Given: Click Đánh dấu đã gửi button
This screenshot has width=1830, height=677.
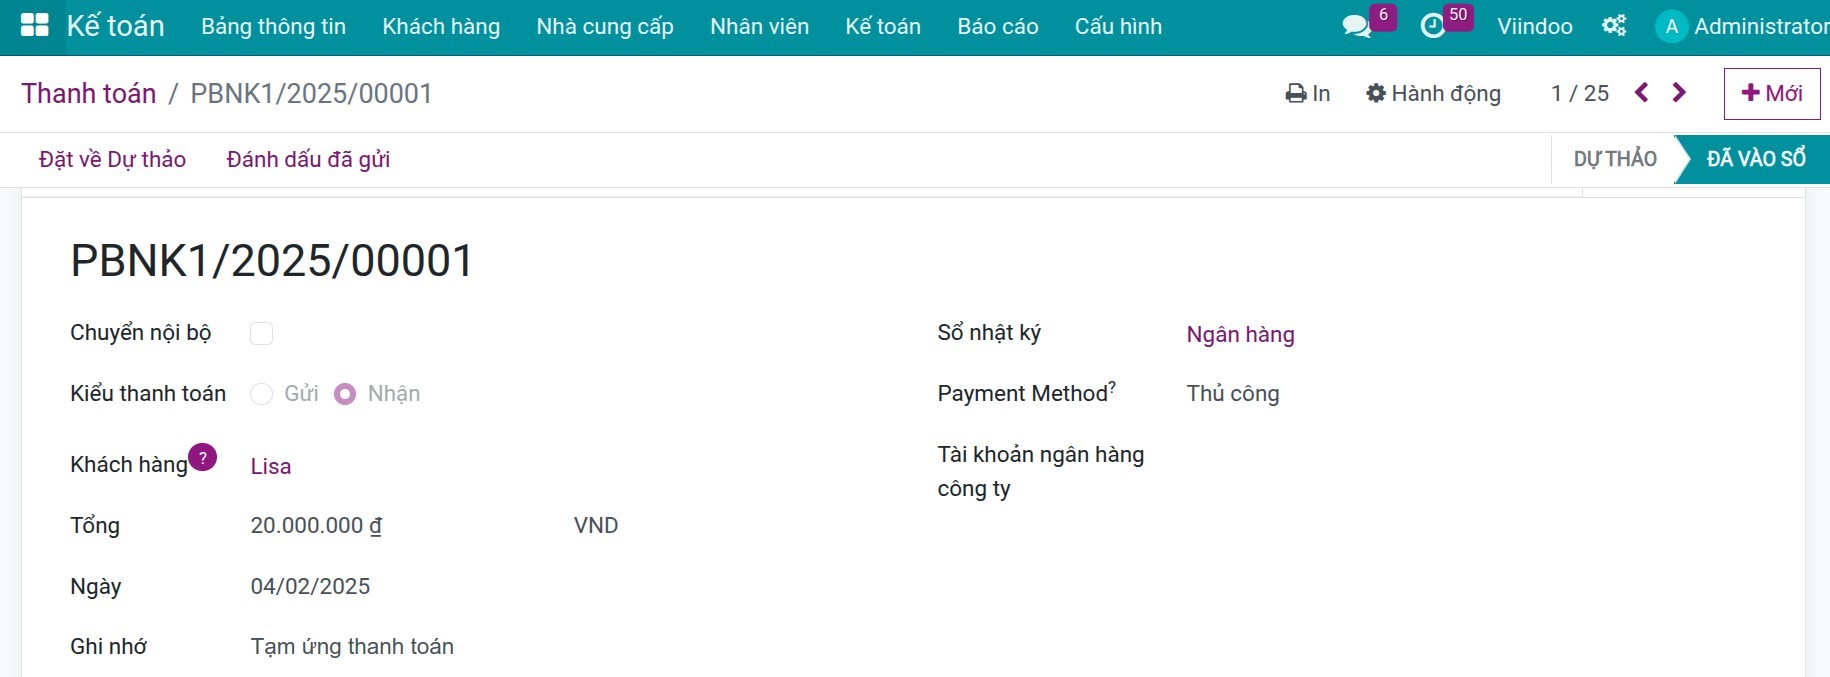Looking at the screenshot, I should click(308, 159).
